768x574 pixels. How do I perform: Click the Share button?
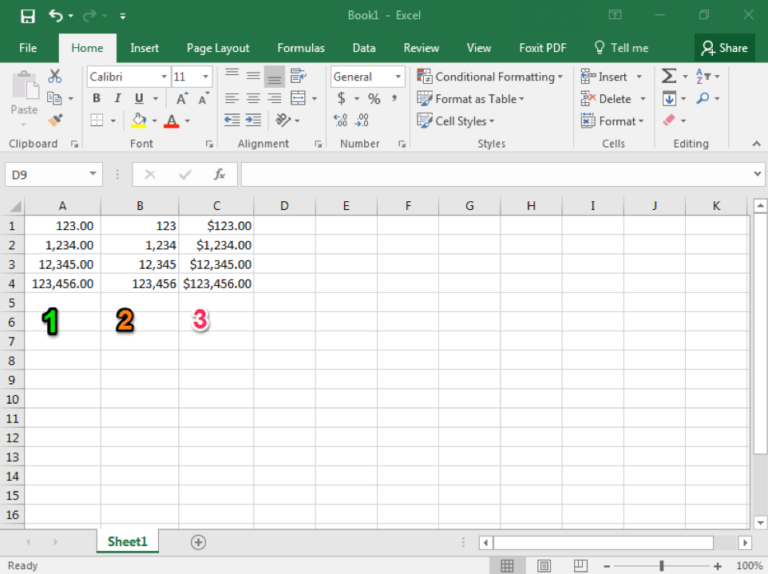pyautogui.click(x=724, y=48)
